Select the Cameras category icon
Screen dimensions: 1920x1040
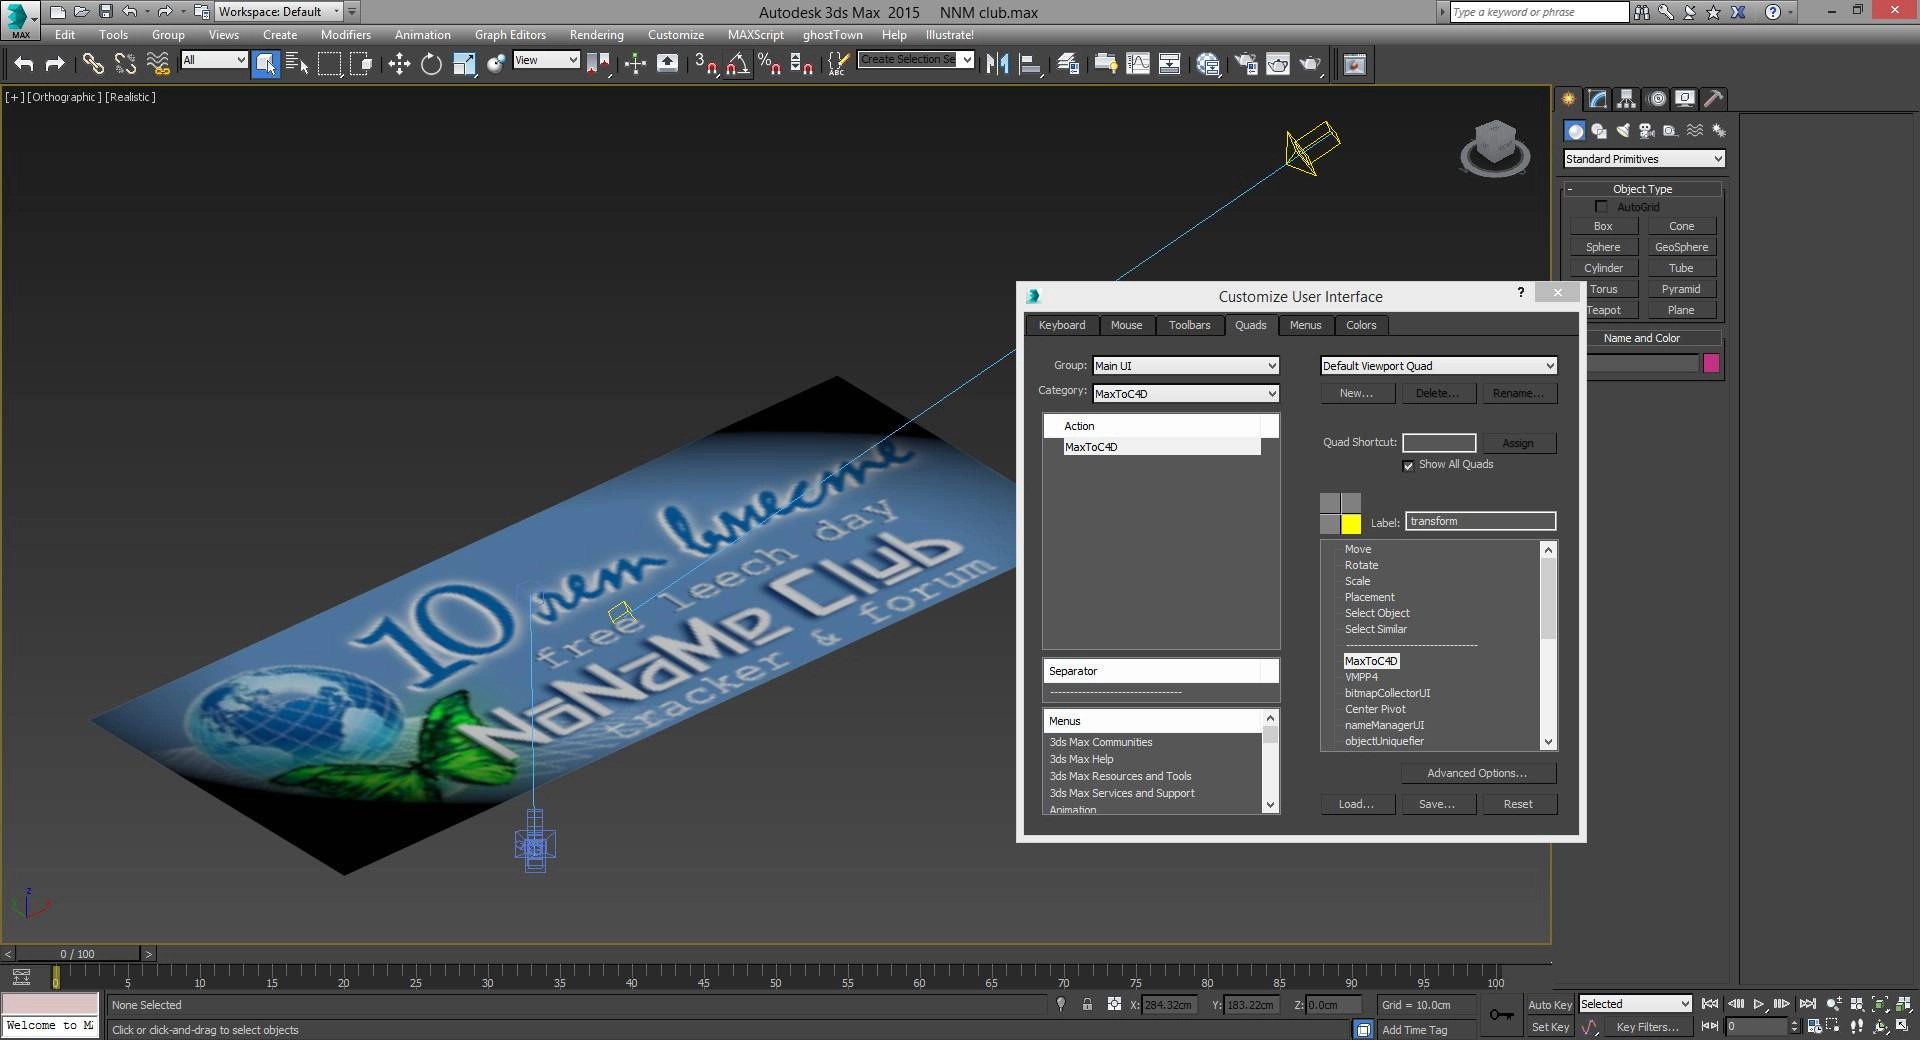click(1647, 131)
